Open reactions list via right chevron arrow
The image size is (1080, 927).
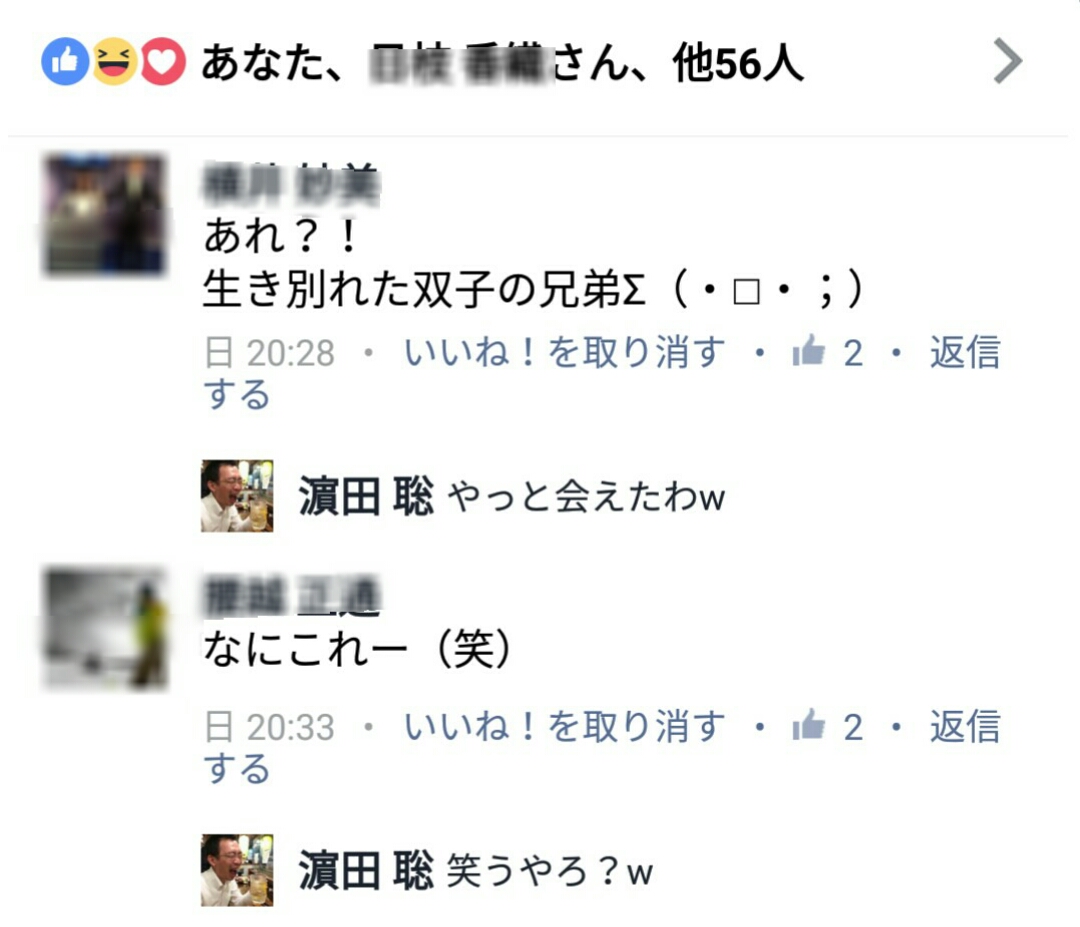[x=1008, y=61]
